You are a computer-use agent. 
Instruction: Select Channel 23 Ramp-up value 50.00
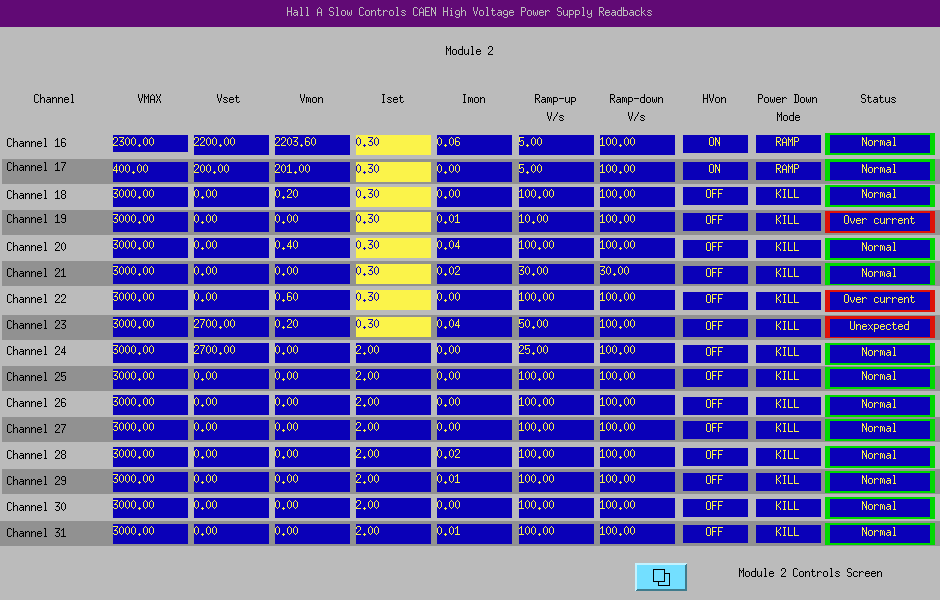(556, 327)
